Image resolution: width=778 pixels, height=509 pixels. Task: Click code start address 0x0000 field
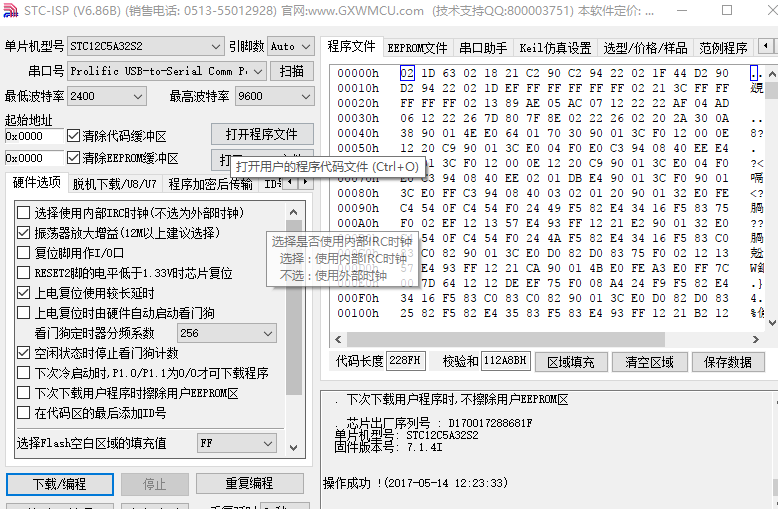34,136
